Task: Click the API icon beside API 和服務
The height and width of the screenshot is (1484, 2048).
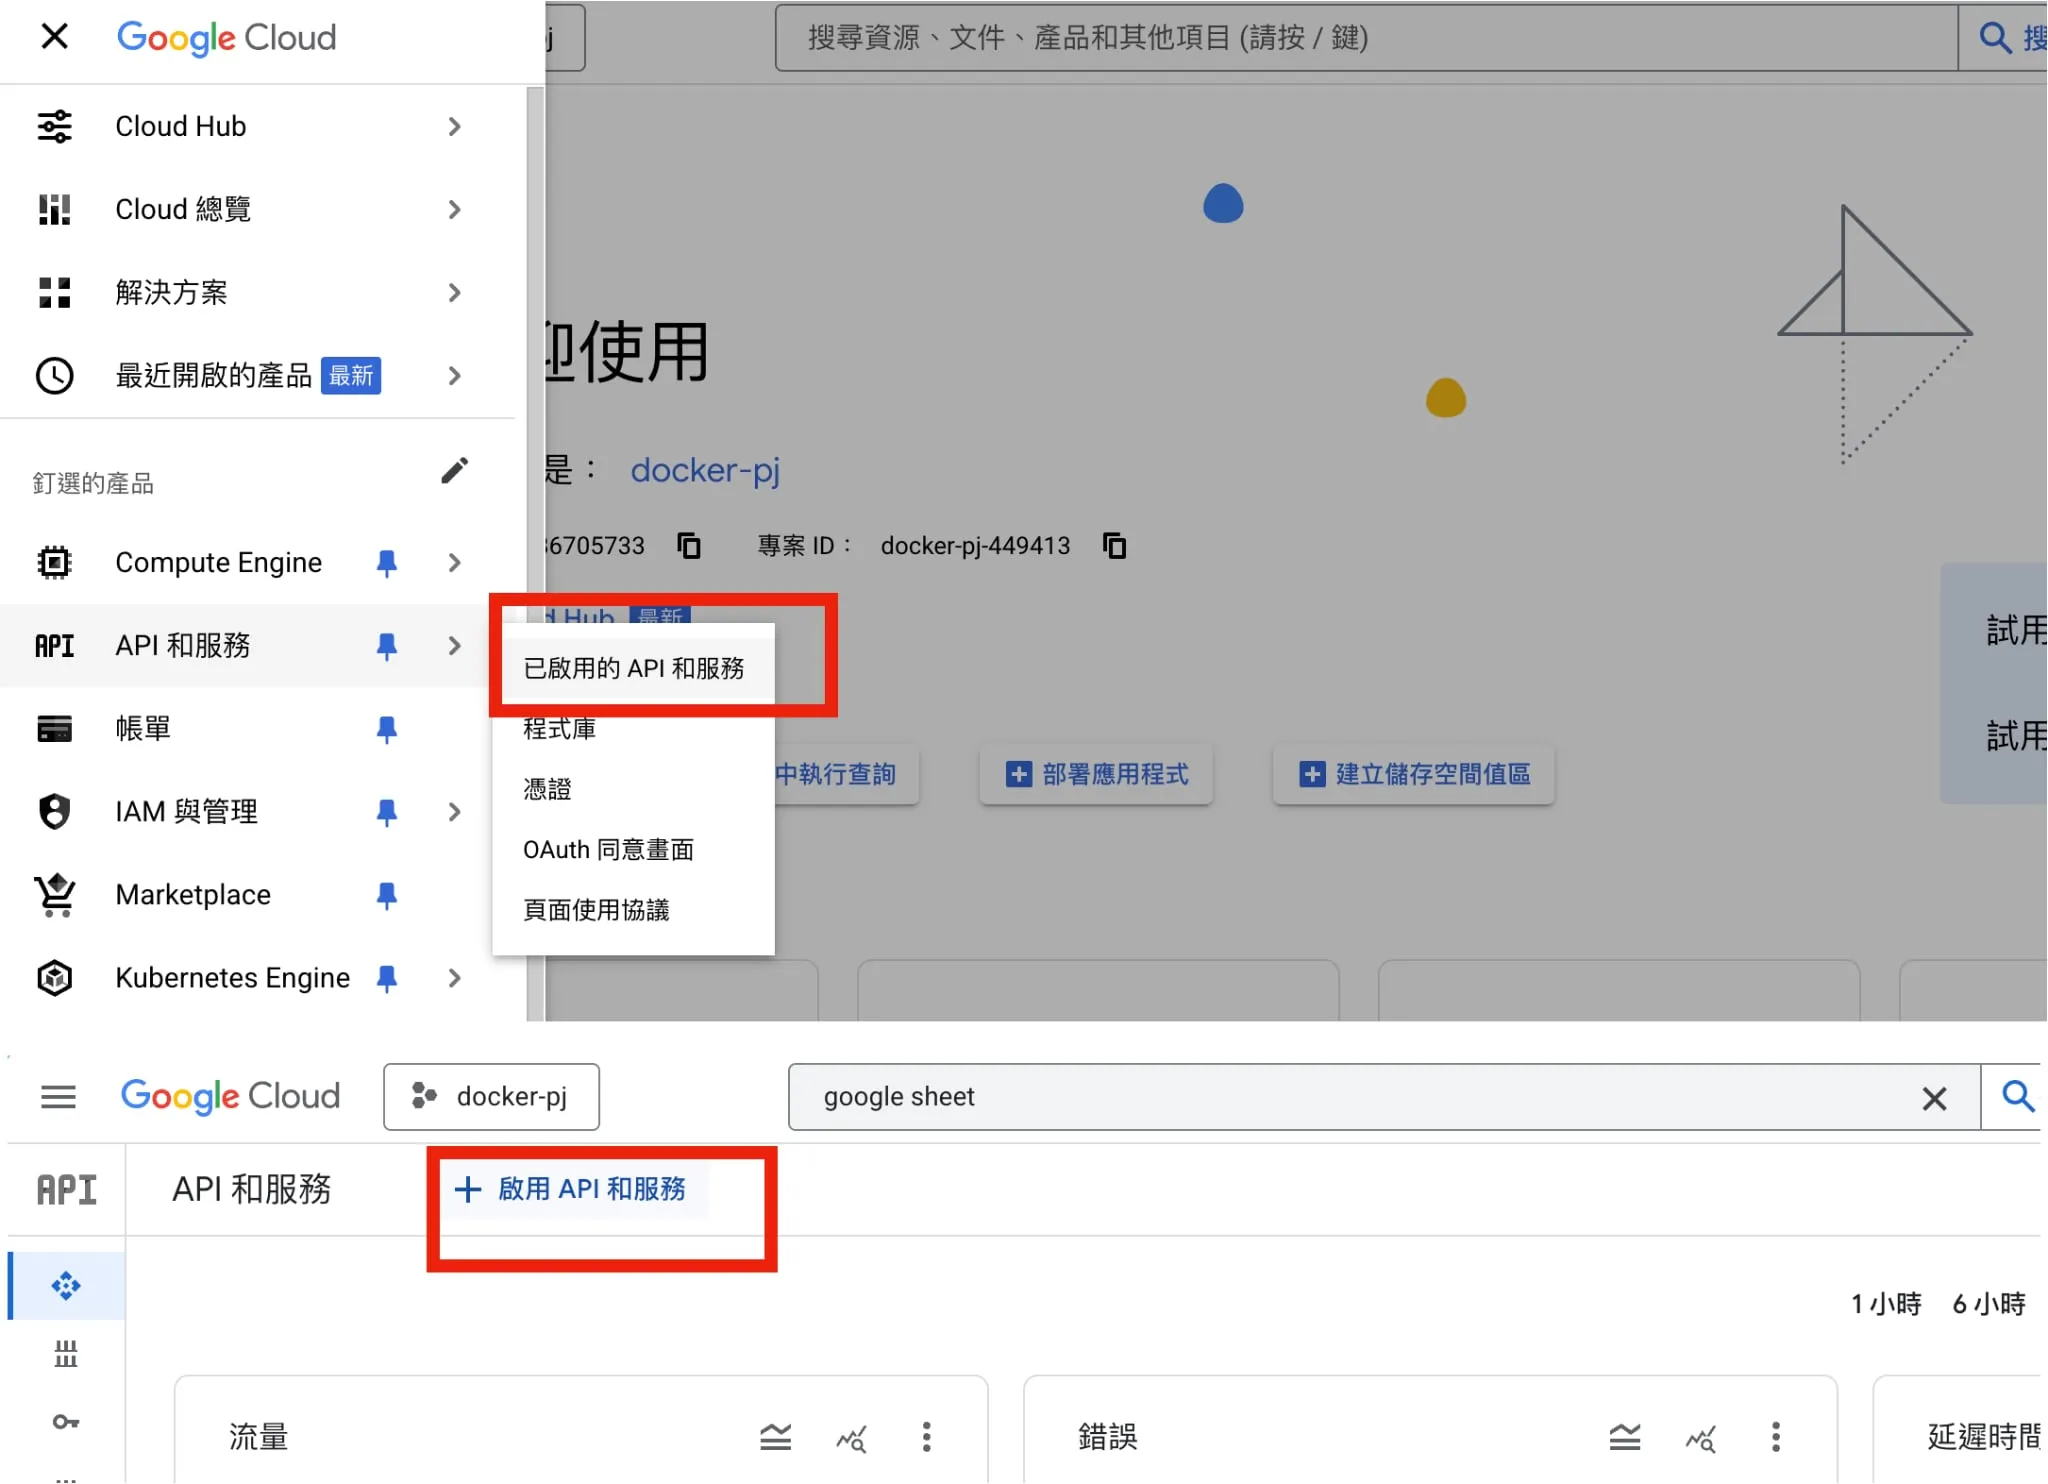Action: pyautogui.click(x=54, y=646)
